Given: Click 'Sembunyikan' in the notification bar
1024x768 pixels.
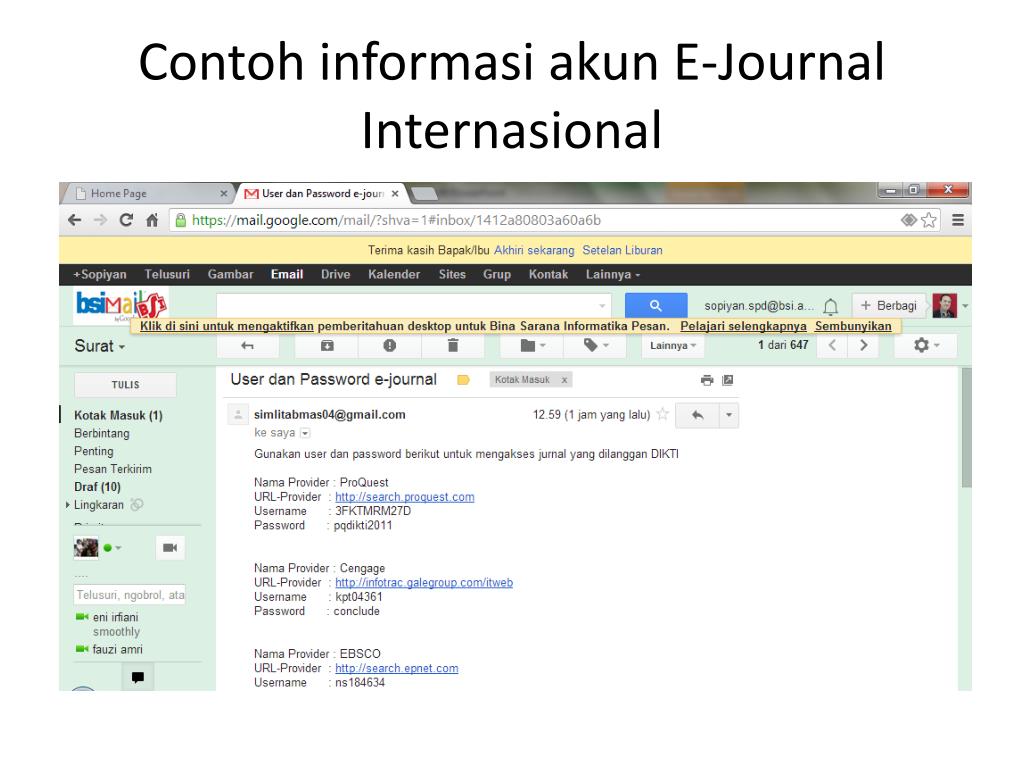Looking at the screenshot, I should pyautogui.click(x=853, y=326).
